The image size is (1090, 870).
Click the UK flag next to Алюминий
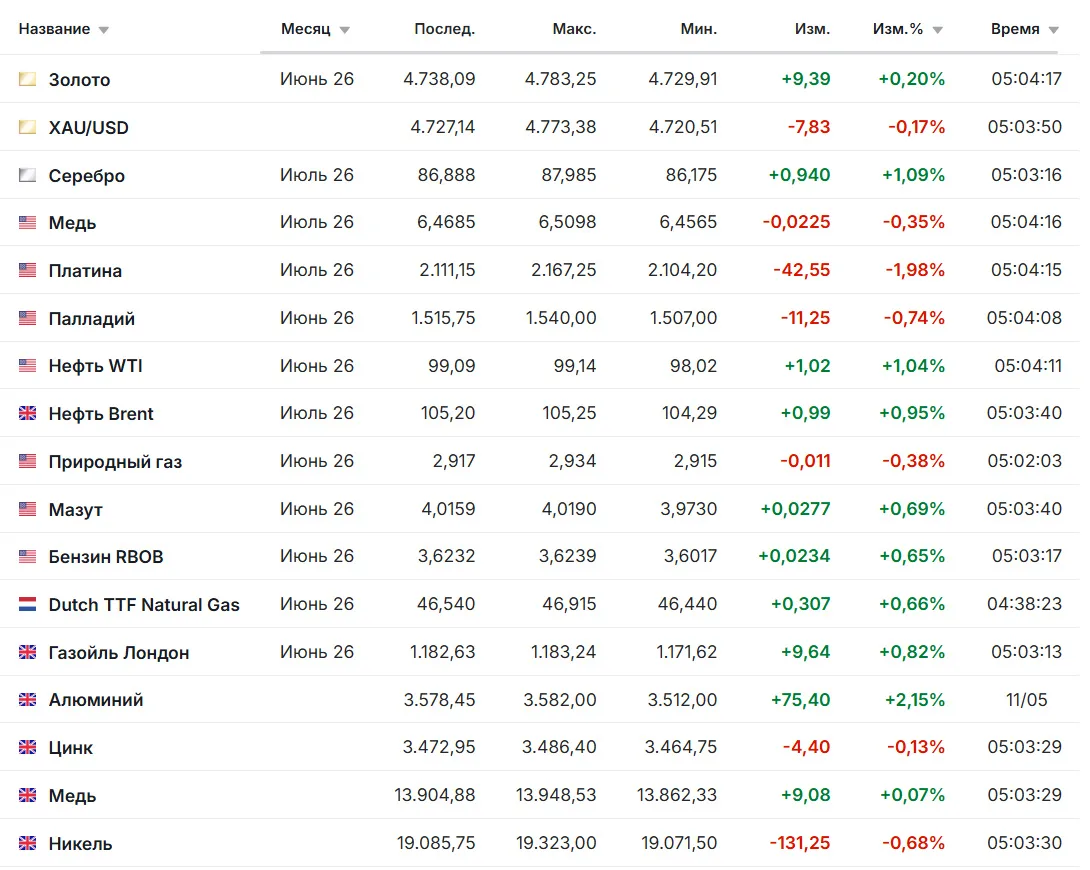point(27,700)
